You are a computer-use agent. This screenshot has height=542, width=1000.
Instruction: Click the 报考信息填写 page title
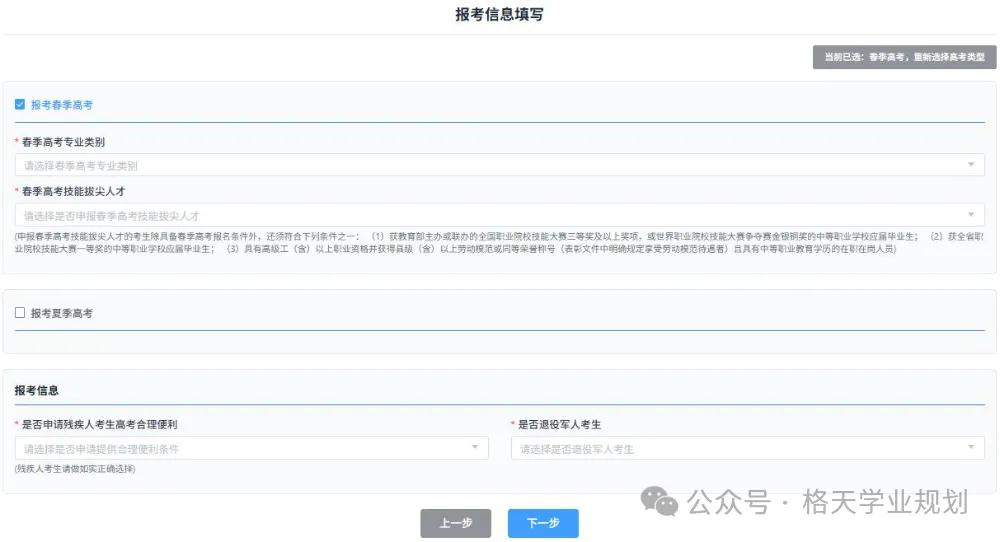[x=499, y=15]
